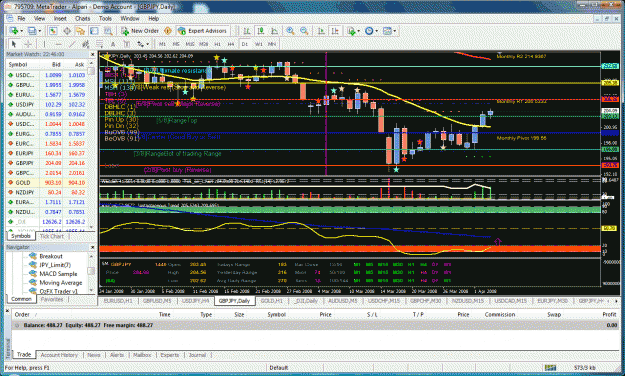Select the equidistant channel tool
The image size is (625, 376).
[85, 44]
